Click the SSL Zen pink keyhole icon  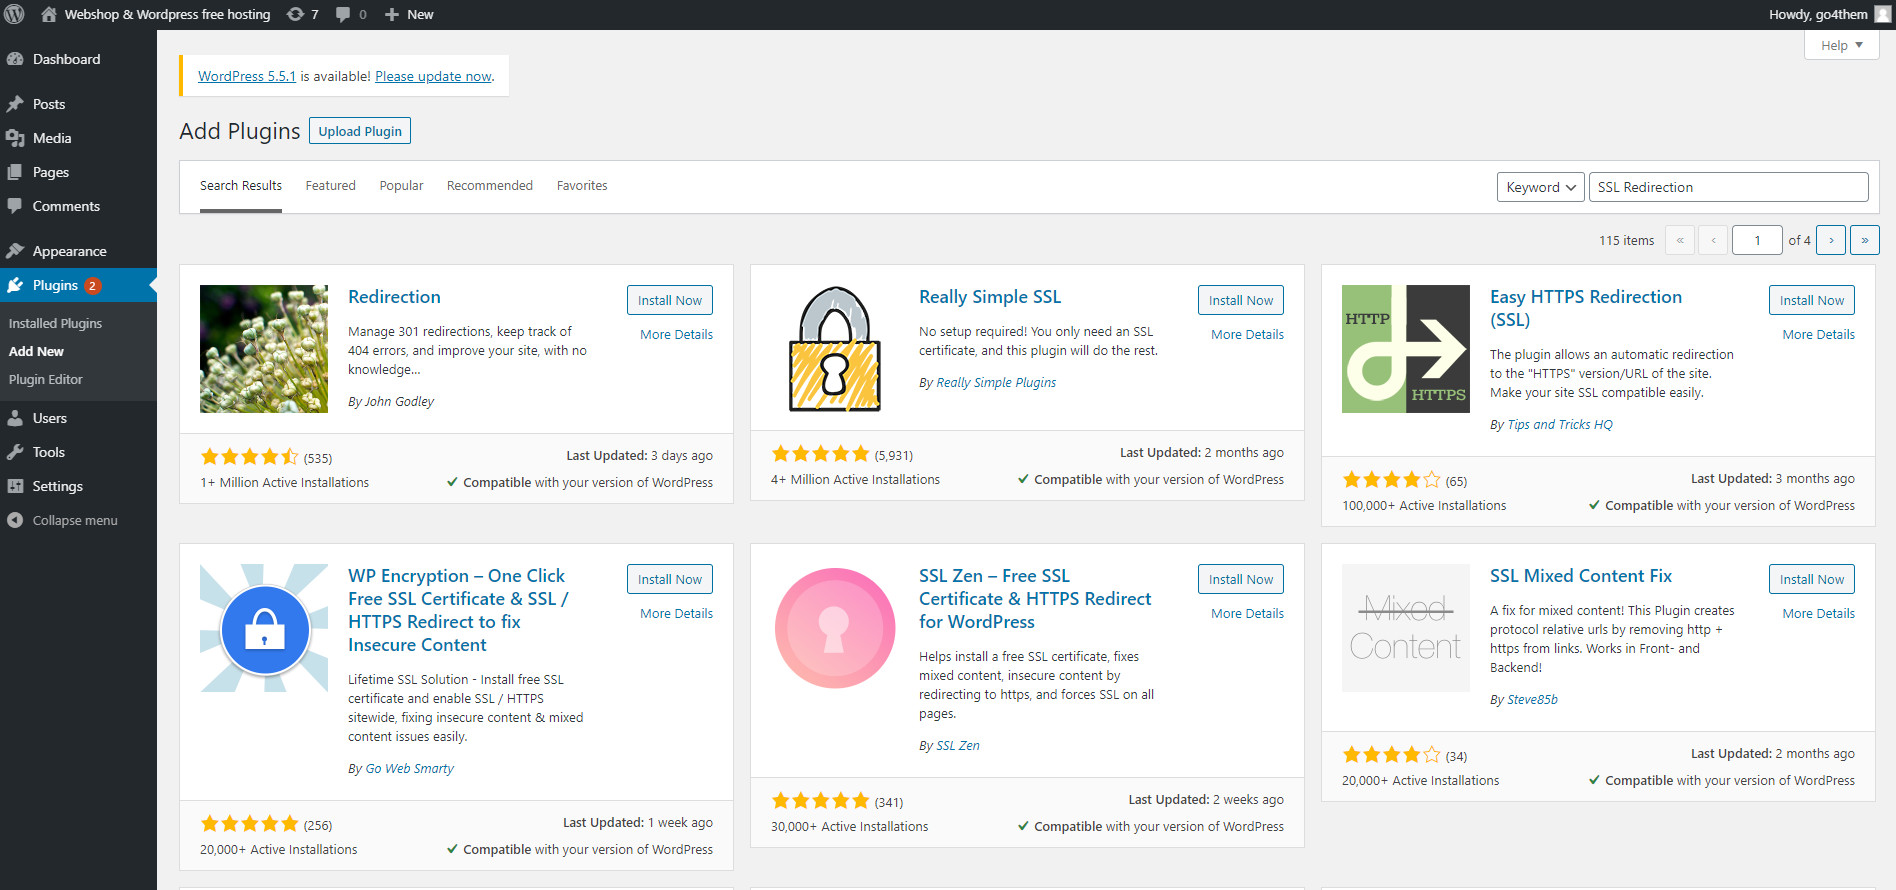(835, 628)
